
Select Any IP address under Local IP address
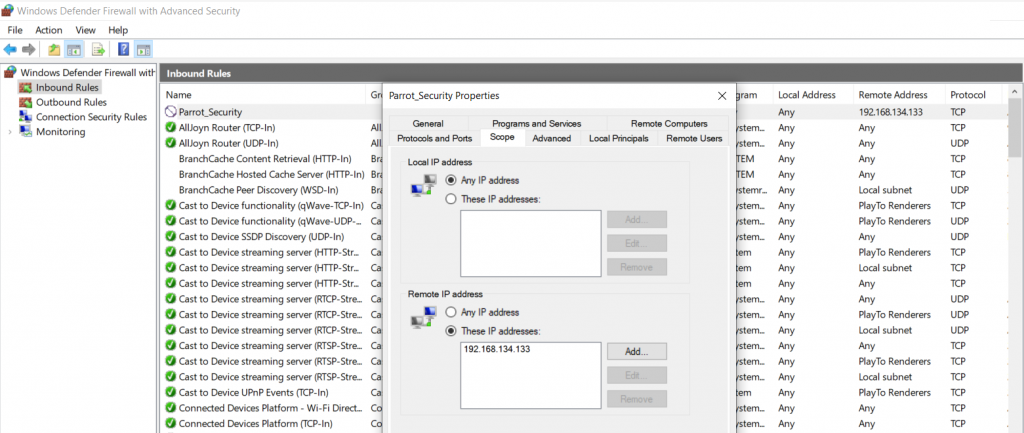click(x=450, y=180)
